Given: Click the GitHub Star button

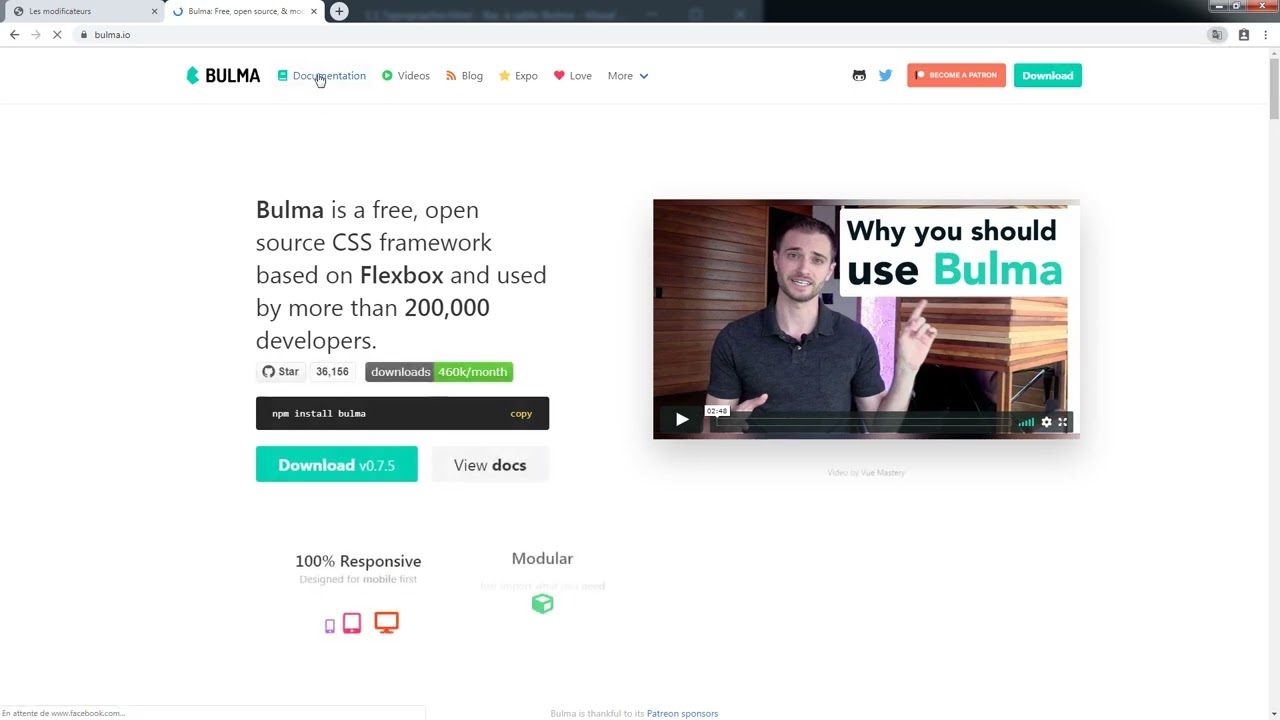Looking at the screenshot, I should pyautogui.click(x=281, y=372).
